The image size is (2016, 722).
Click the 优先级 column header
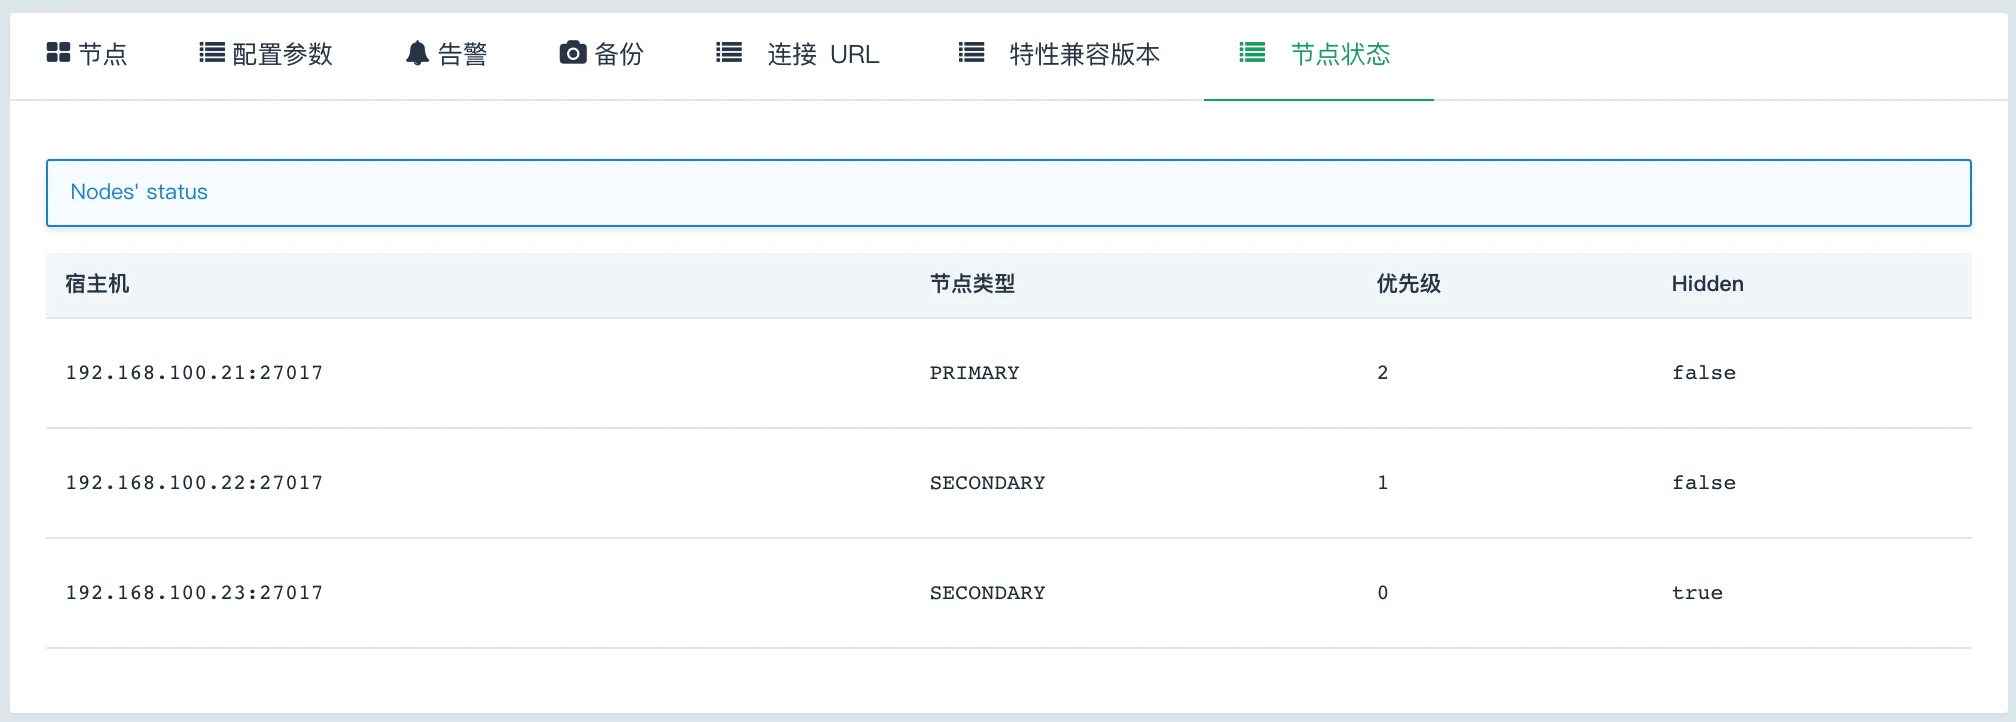coord(1408,284)
